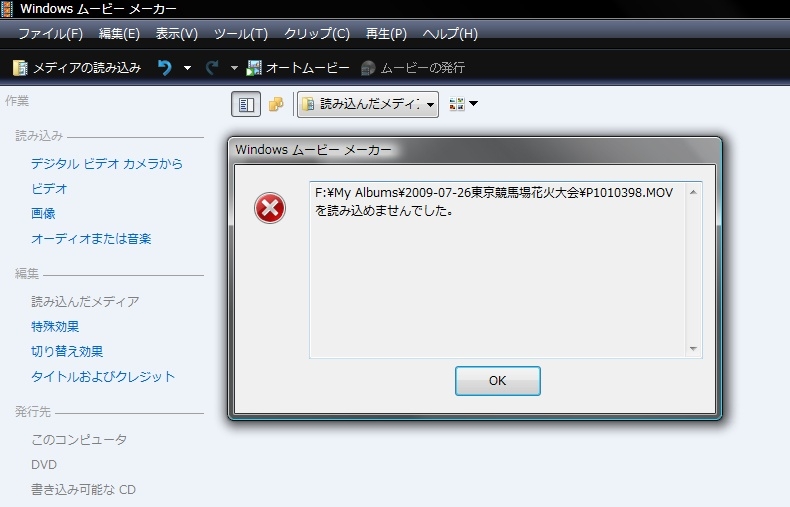Click the オーディオまたは音楽 link
Screen dimensions: 790x507
pyautogui.click(x=91, y=239)
